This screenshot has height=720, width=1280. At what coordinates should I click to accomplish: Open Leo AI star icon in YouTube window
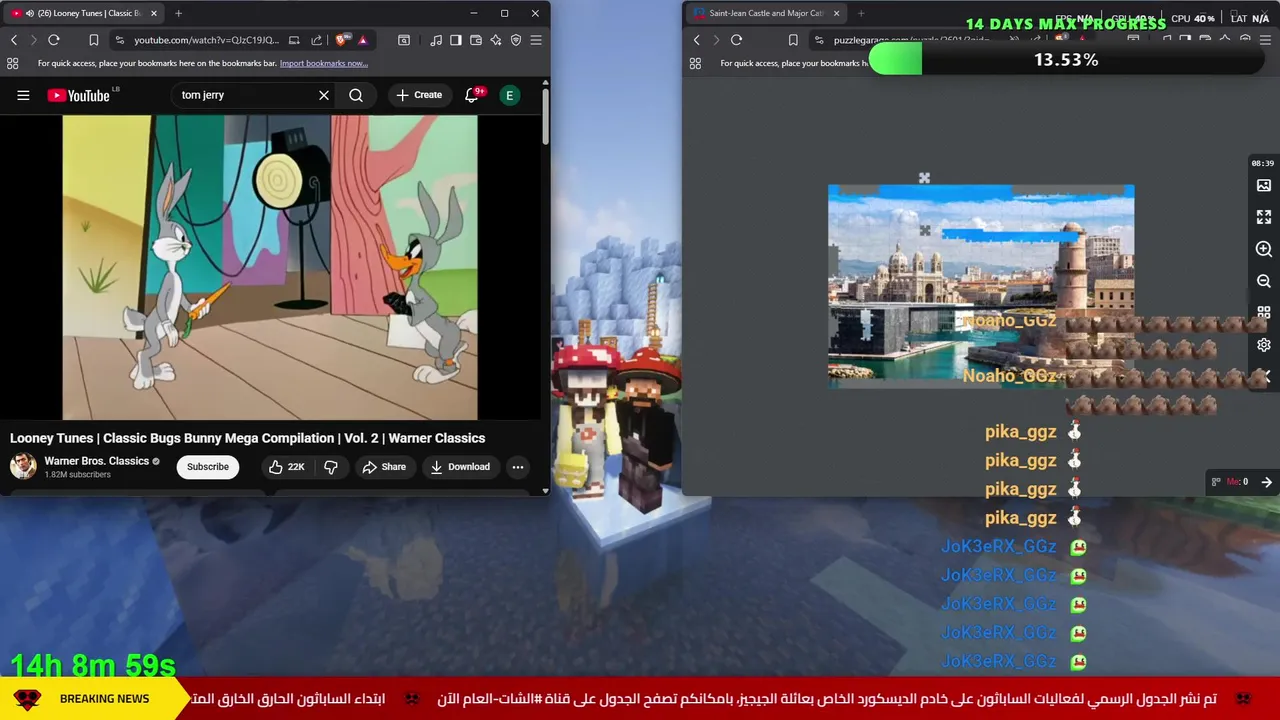[x=496, y=40]
